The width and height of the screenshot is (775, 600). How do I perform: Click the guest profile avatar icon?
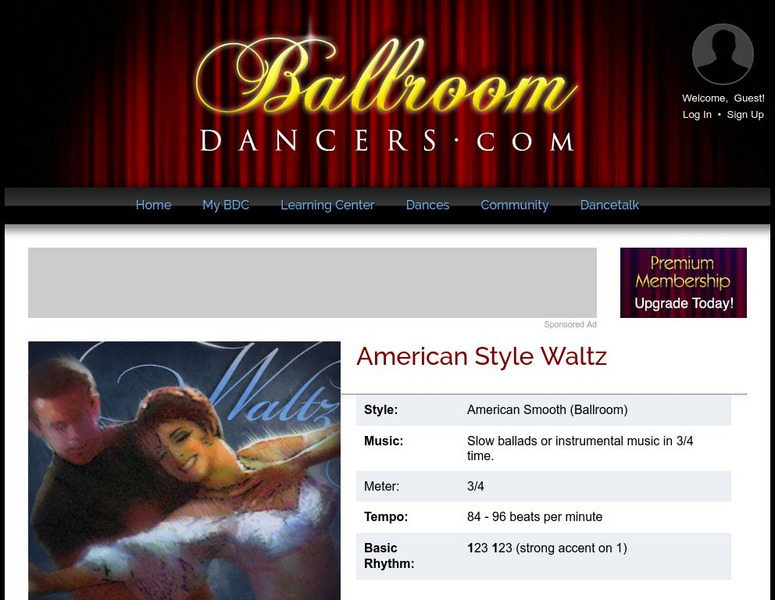click(723, 54)
